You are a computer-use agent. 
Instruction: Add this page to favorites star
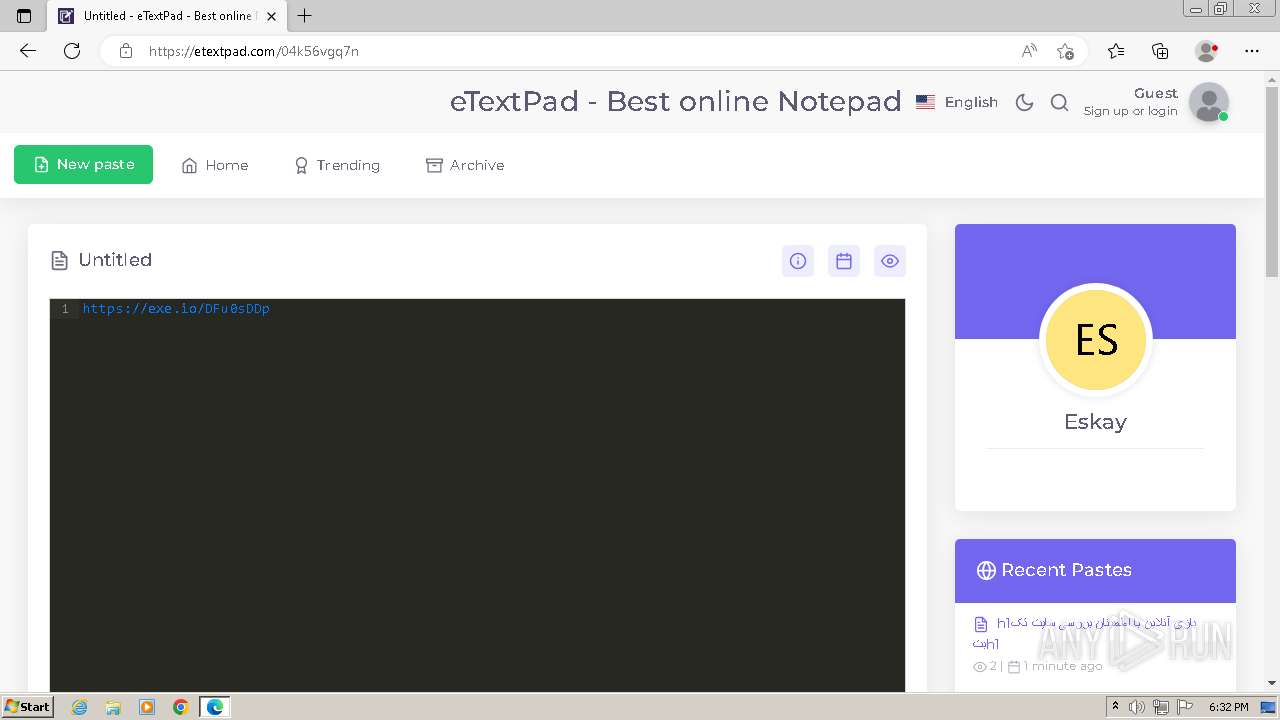1065,51
